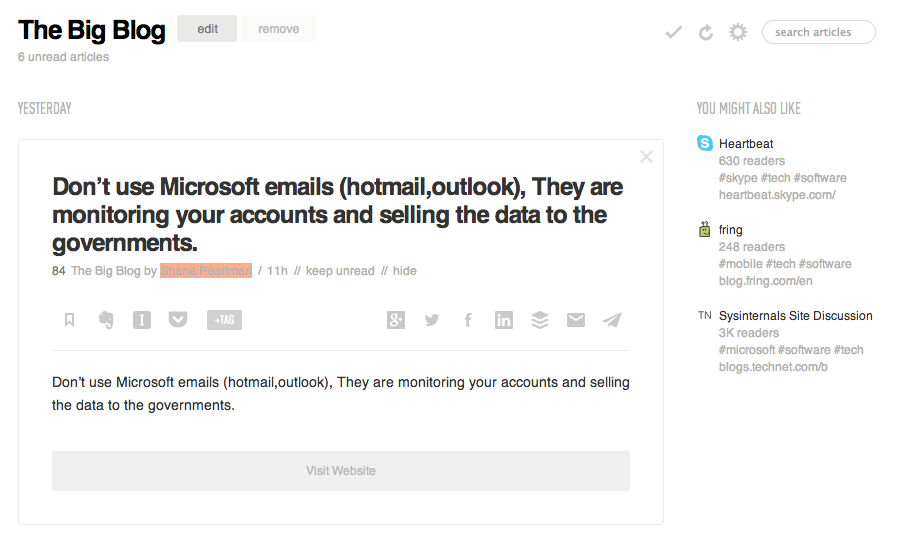Share article on Twitter
Screen dimensions: 901x538
pyautogui.click(x=432, y=320)
